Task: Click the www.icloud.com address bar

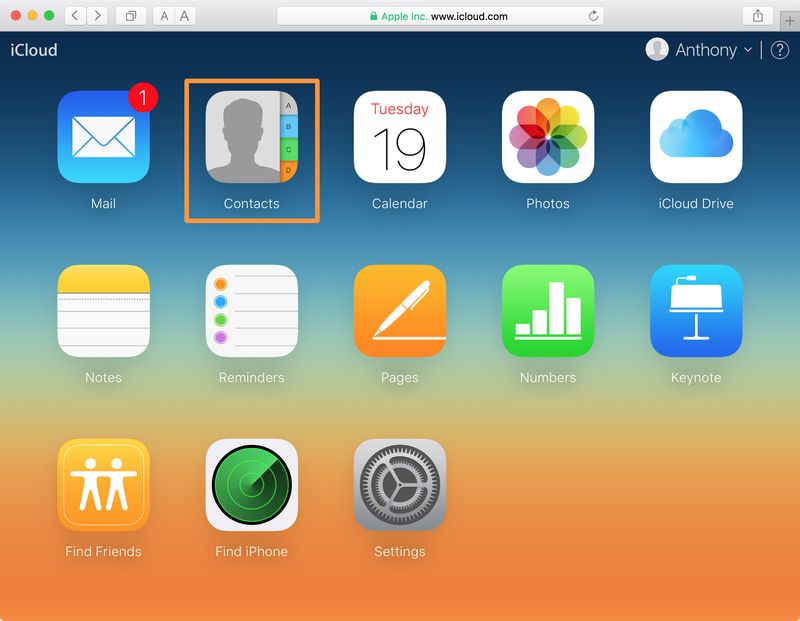Action: (x=440, y=16)
